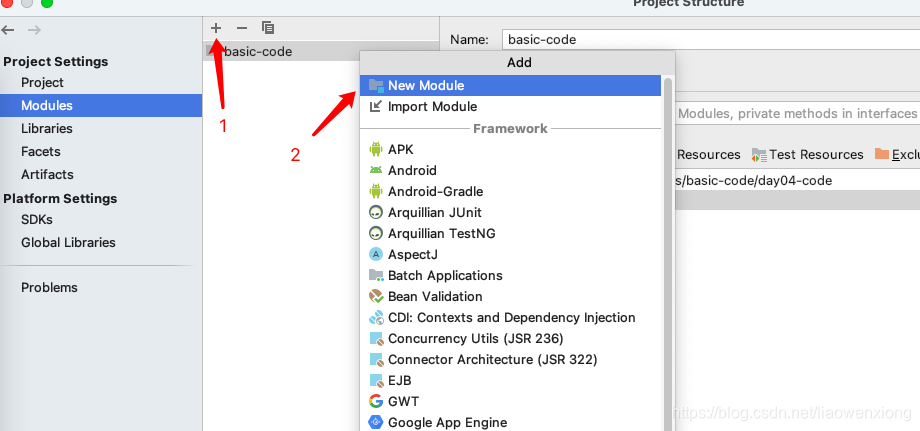Click the minus remove module button
Screen dimensions: 920x431
242,28
